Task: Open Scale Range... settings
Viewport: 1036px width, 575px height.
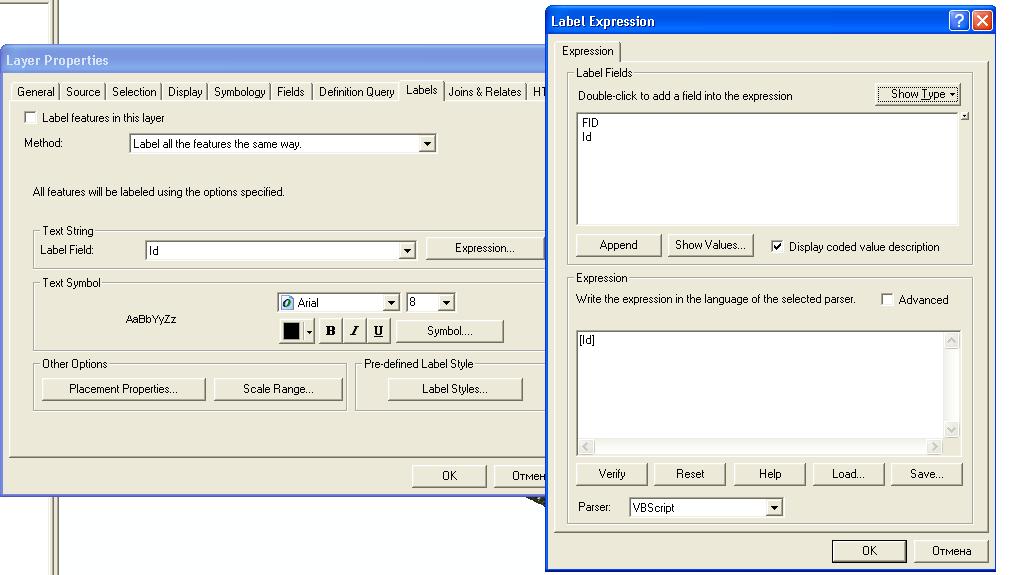Action: pos(278,389)
